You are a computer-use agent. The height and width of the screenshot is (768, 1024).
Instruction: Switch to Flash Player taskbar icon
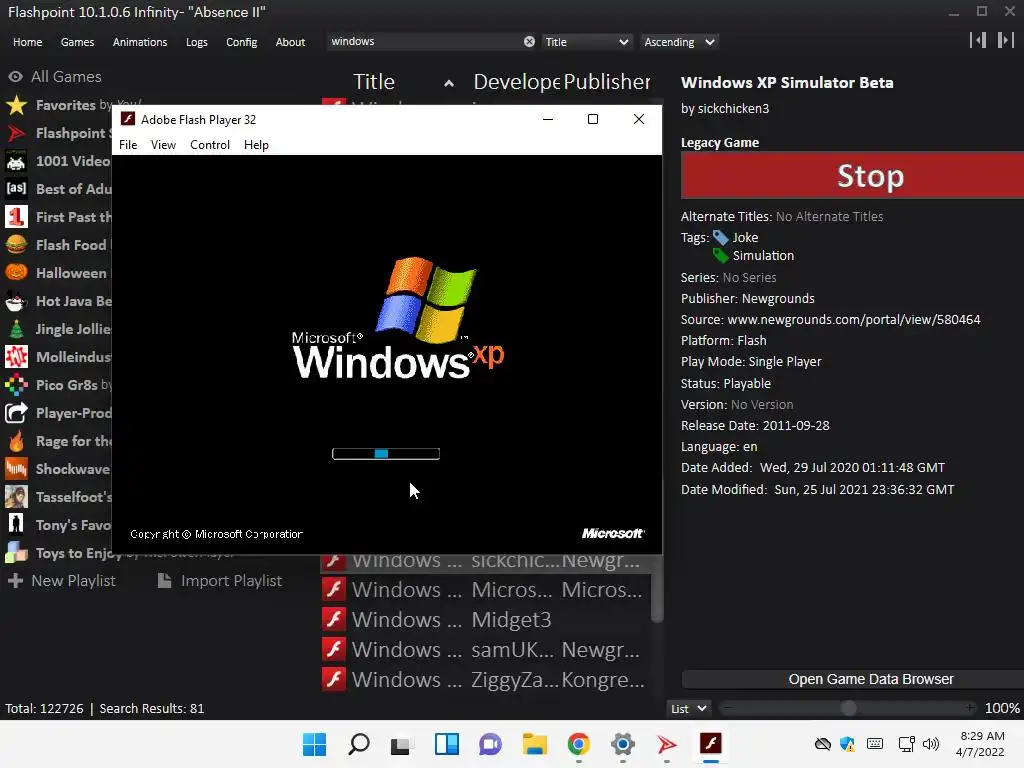[711, 744]
